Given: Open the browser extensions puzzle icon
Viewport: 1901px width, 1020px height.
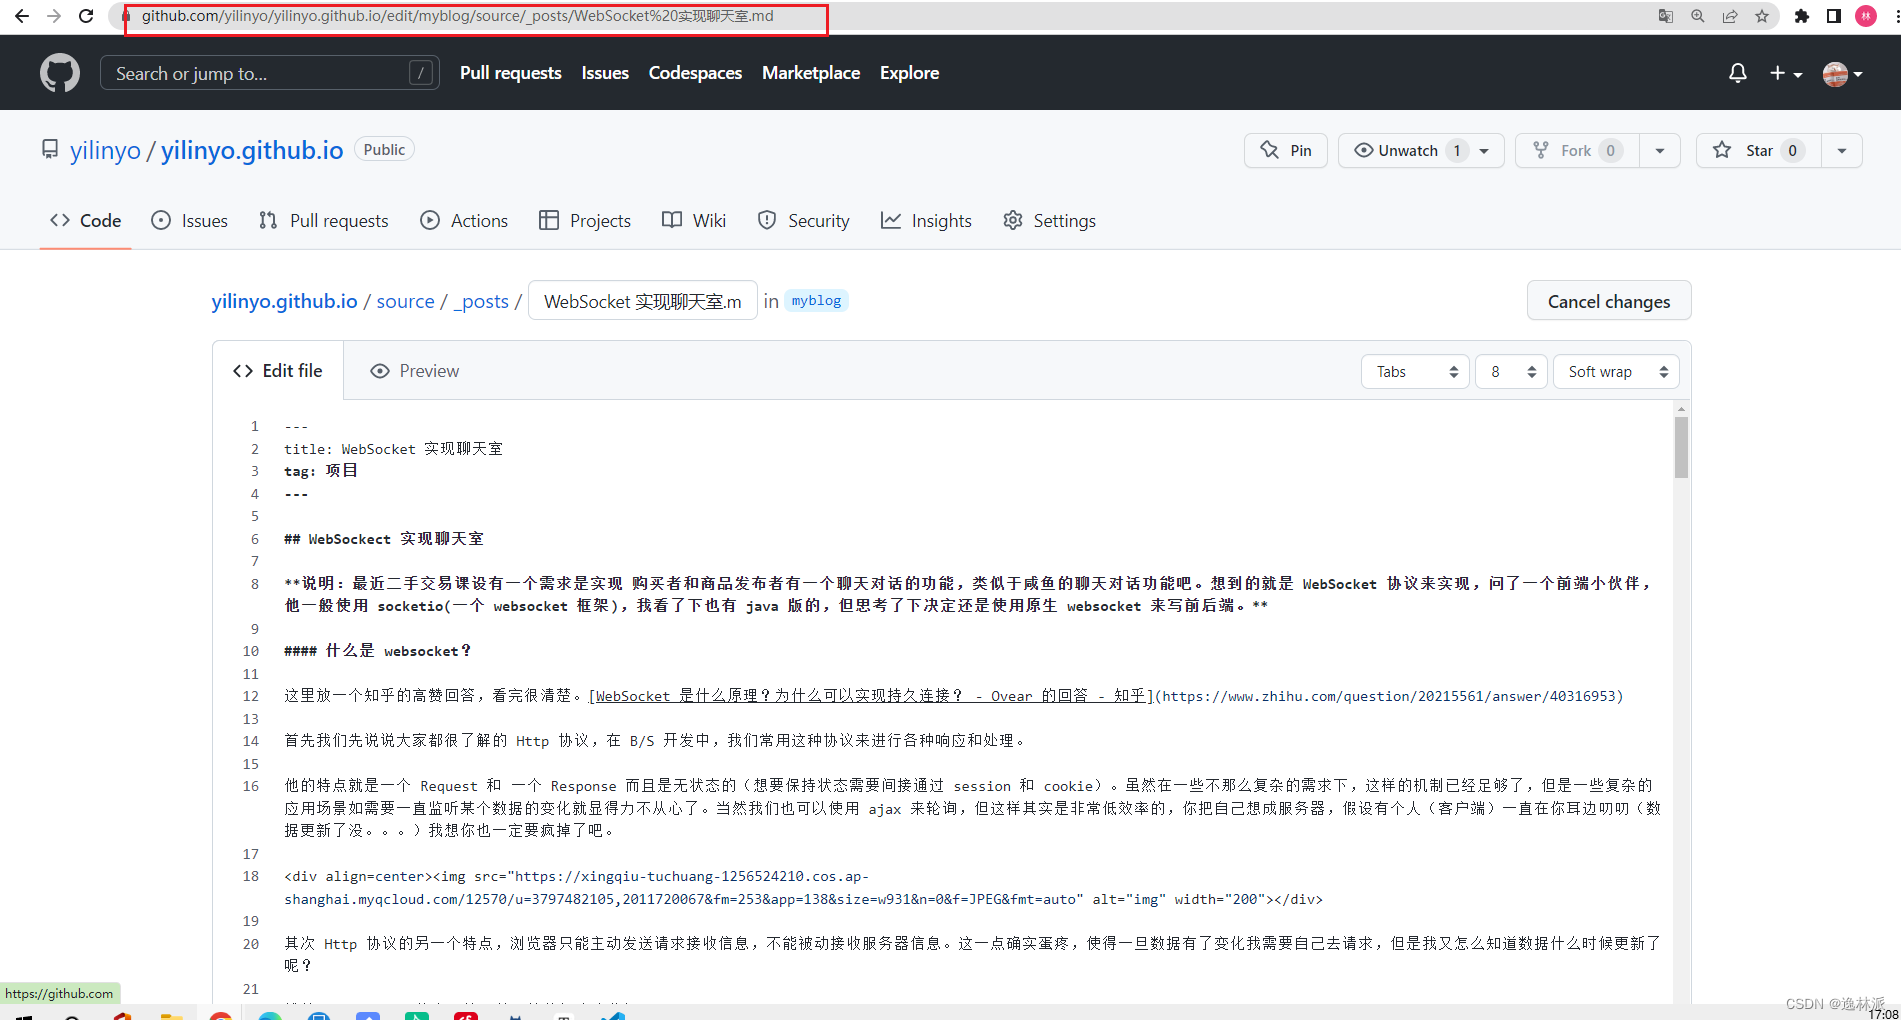Looking at the screenshot, I should (x=1803, y=16).
